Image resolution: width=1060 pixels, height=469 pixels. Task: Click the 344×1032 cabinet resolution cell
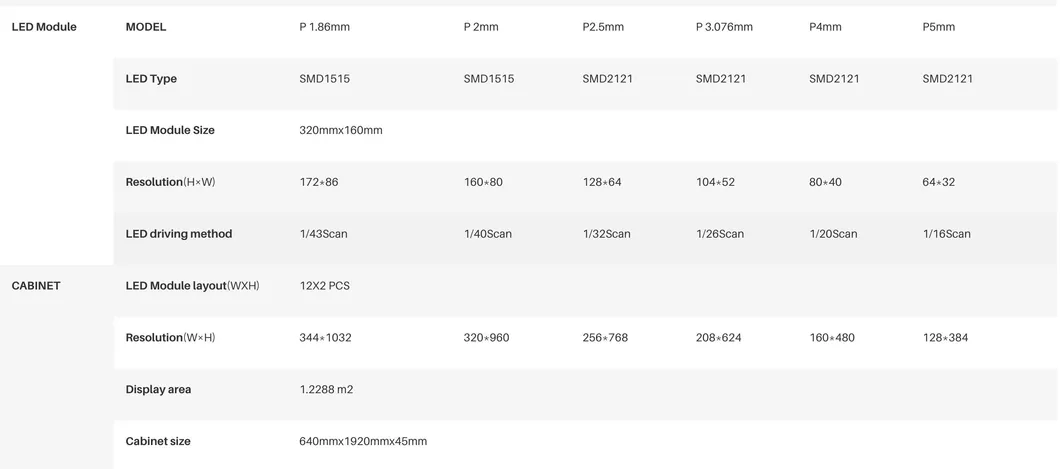(325, 338)
